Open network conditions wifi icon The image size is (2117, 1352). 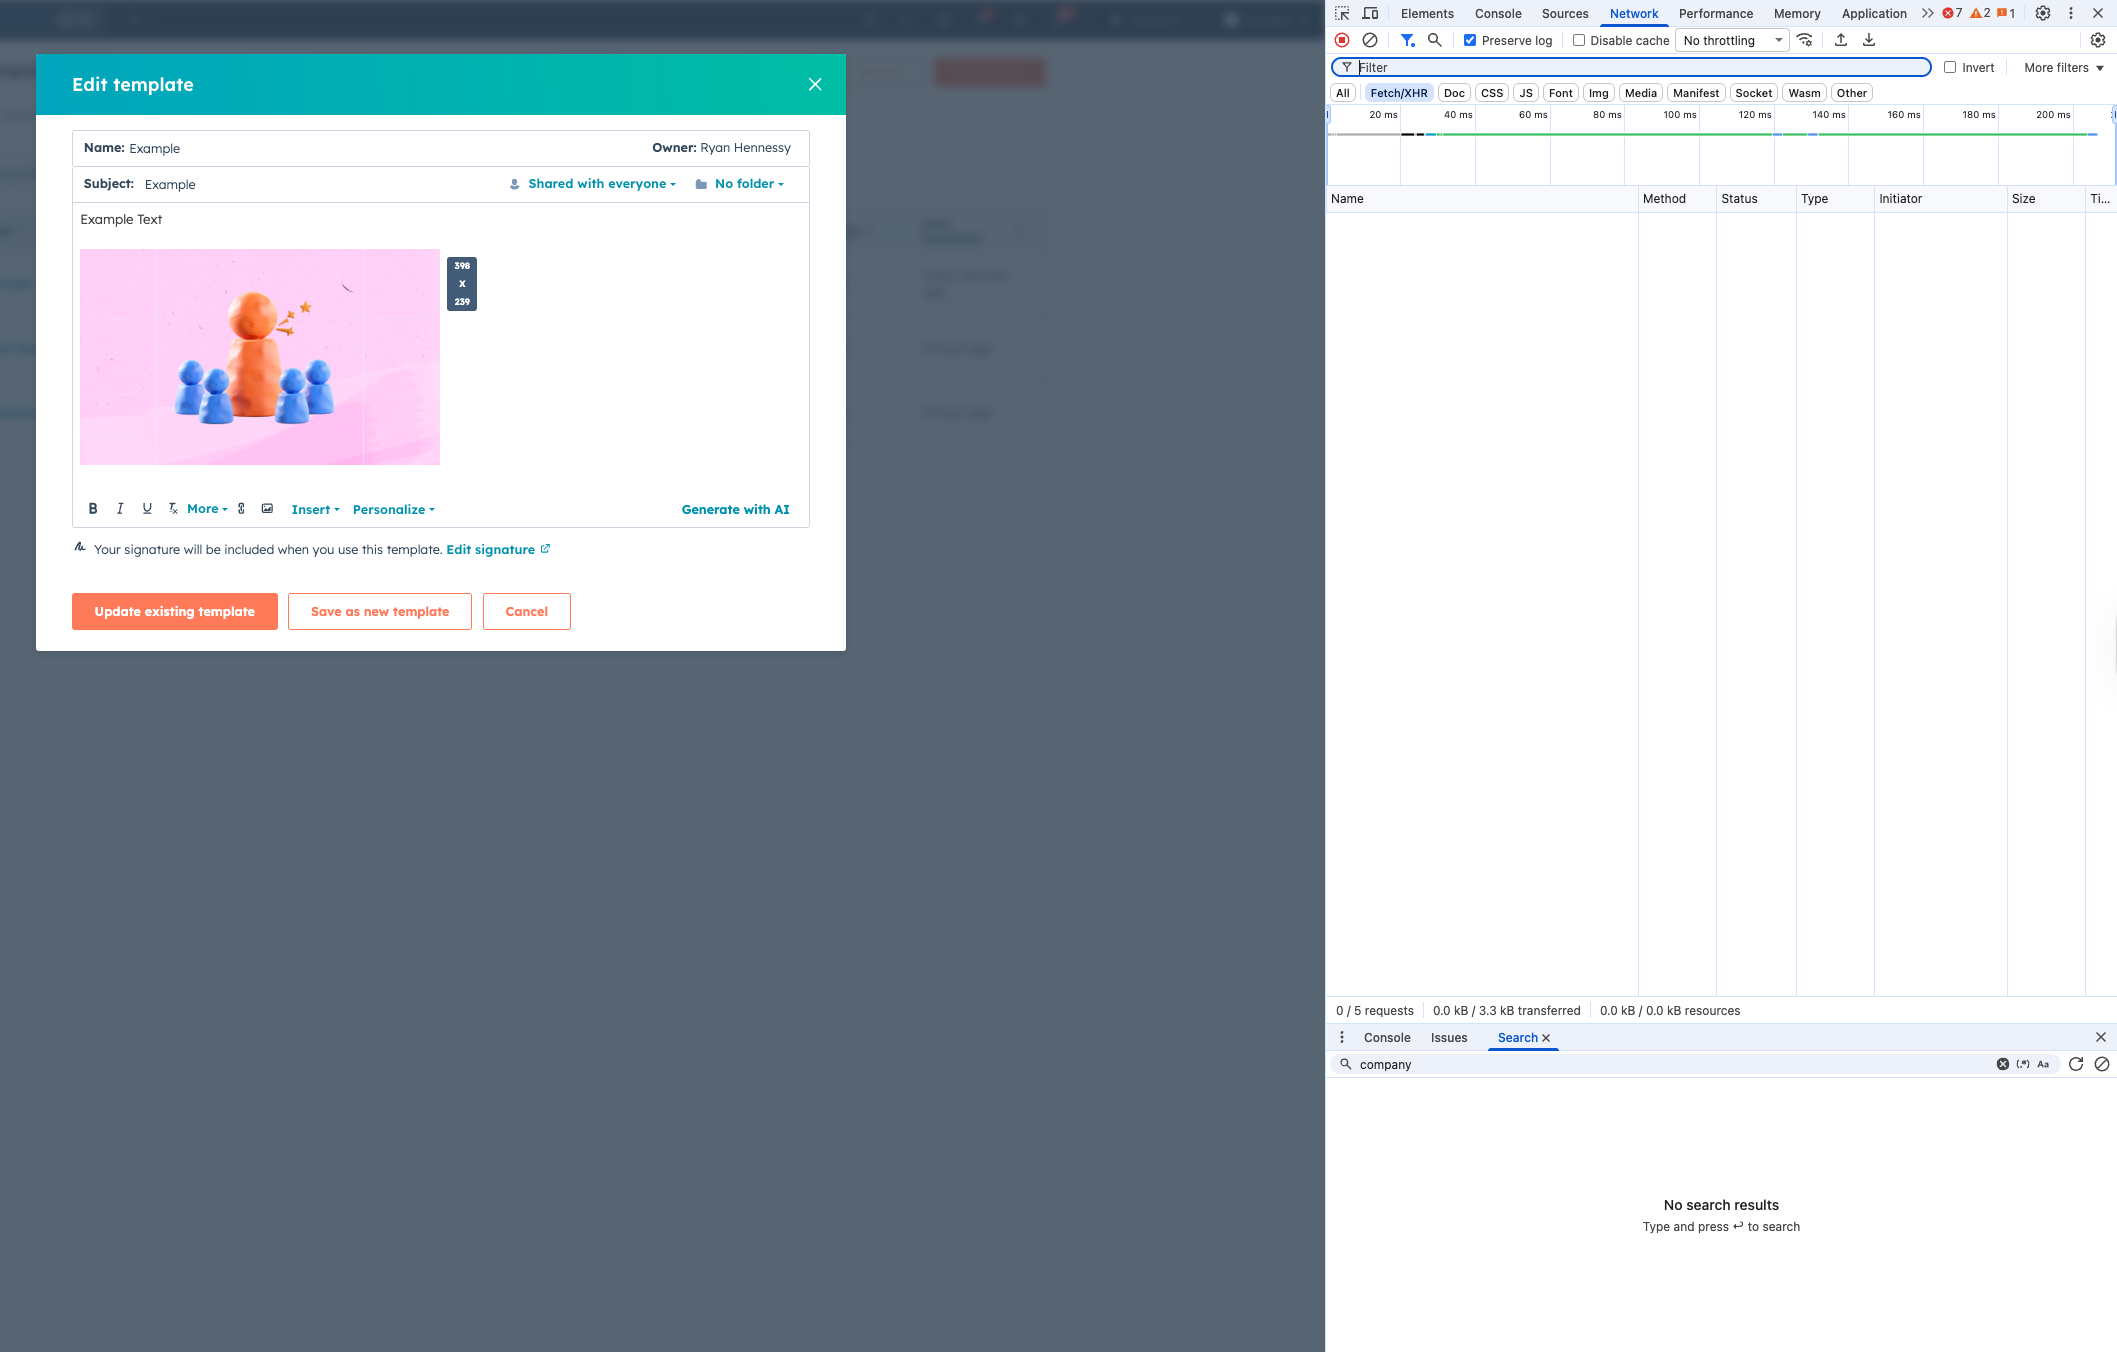(1805, 40)
